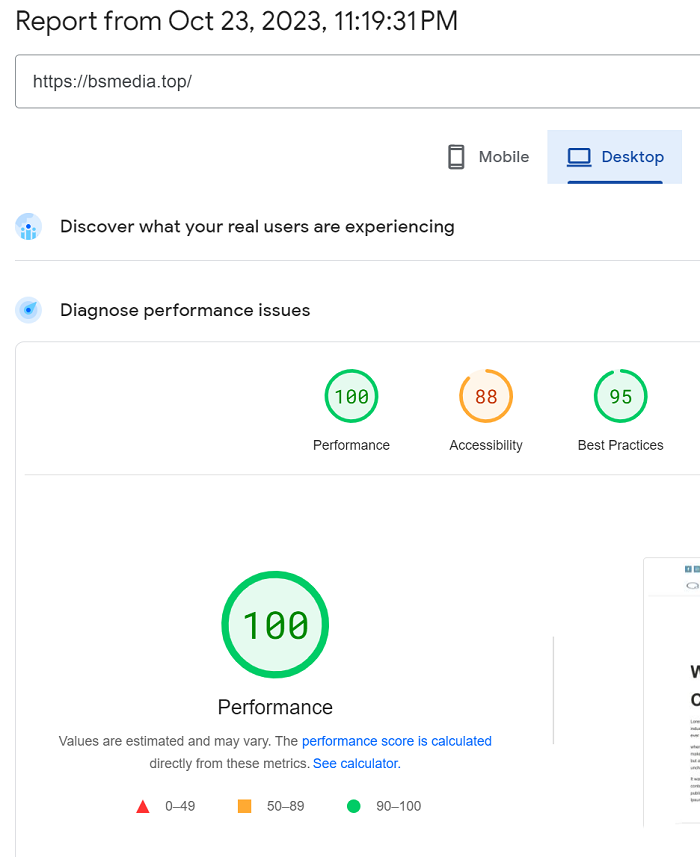Click 'Diagnose performance issues' heading
The width and height of the screenshot is (700, 857).
pos(185,310)
